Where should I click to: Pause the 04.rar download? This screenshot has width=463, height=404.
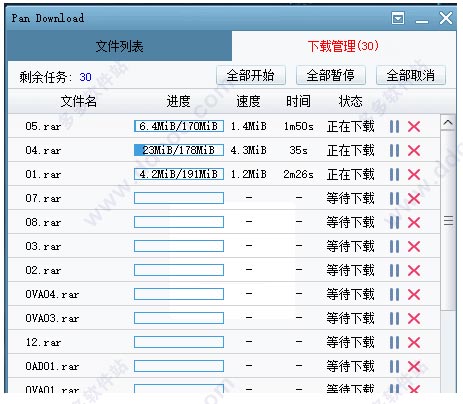pyautogui.click(x=394, y=151)
